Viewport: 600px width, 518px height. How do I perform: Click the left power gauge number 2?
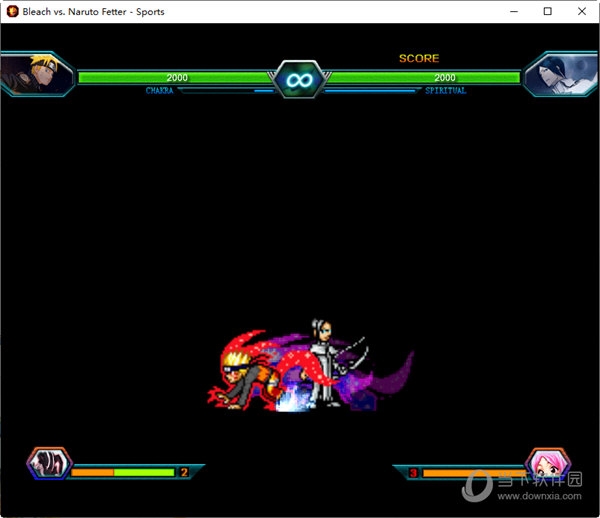(184, 472)
